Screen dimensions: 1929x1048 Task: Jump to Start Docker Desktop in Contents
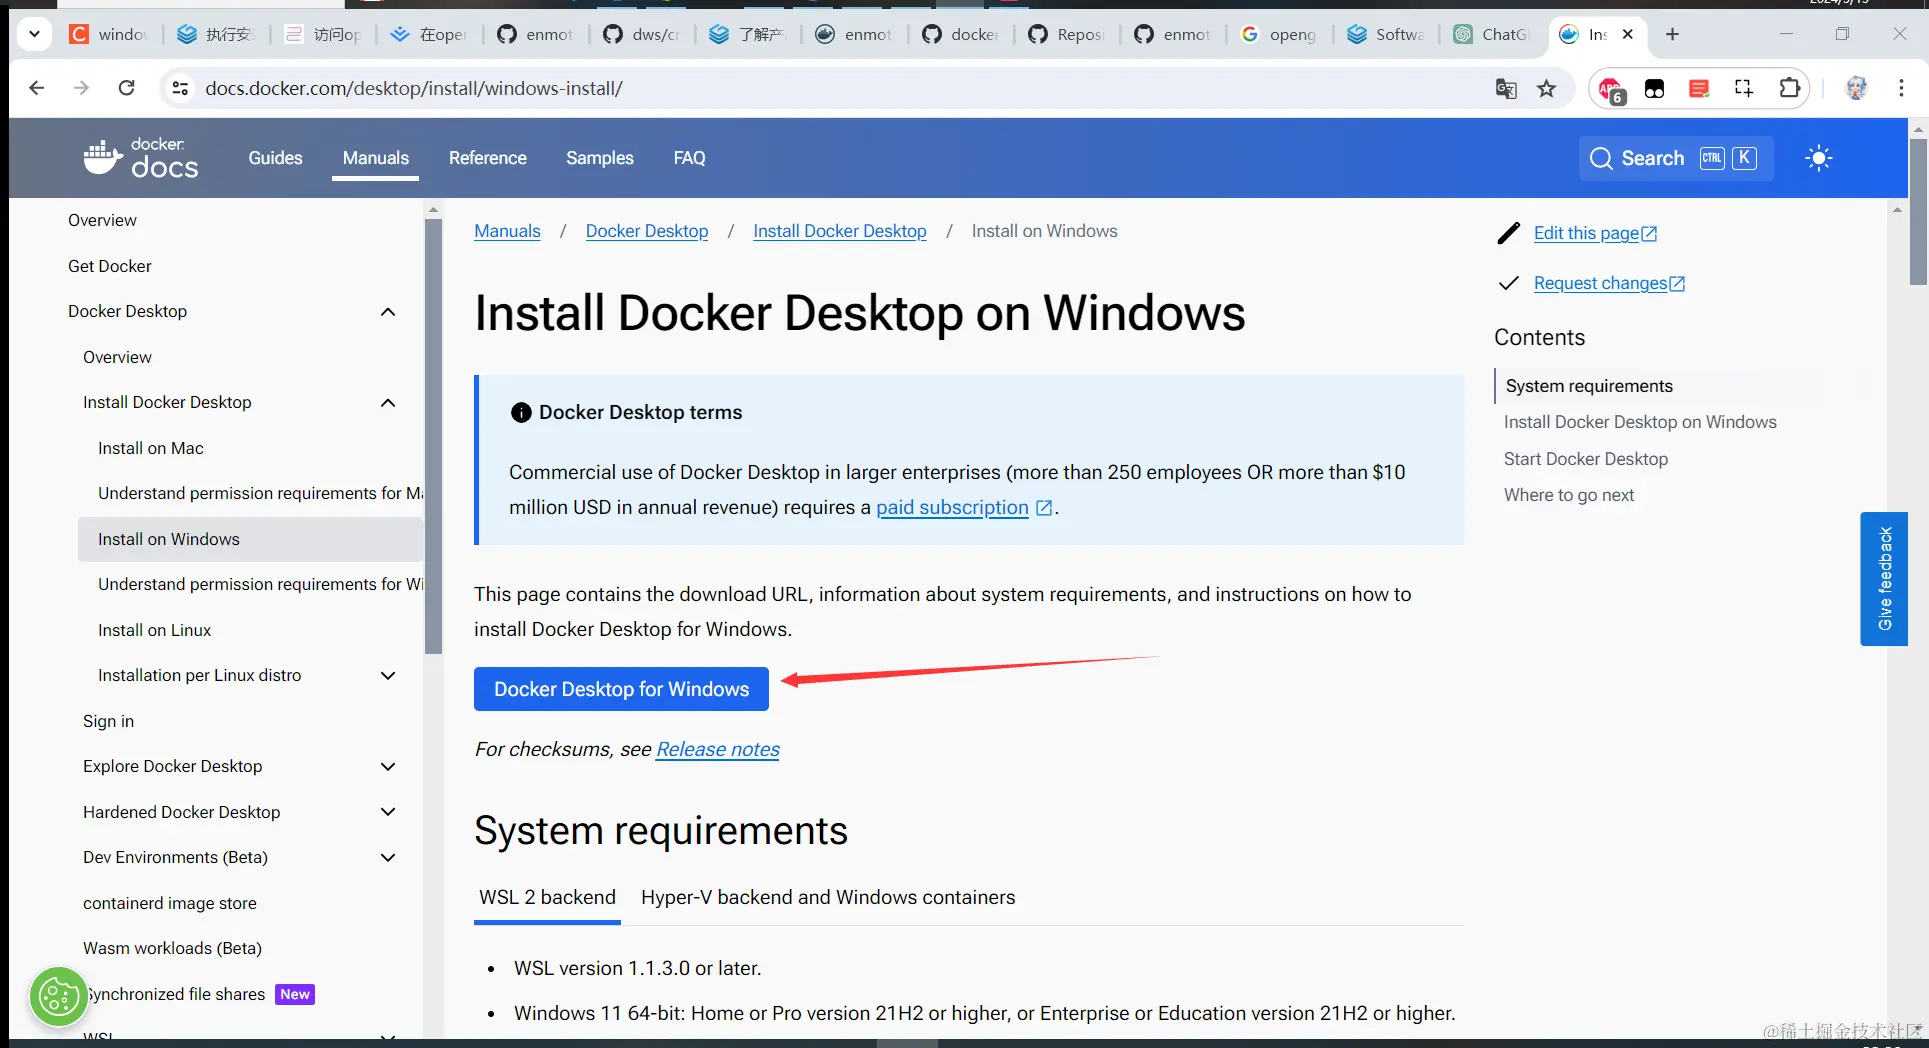click(x=1586, y=459)
